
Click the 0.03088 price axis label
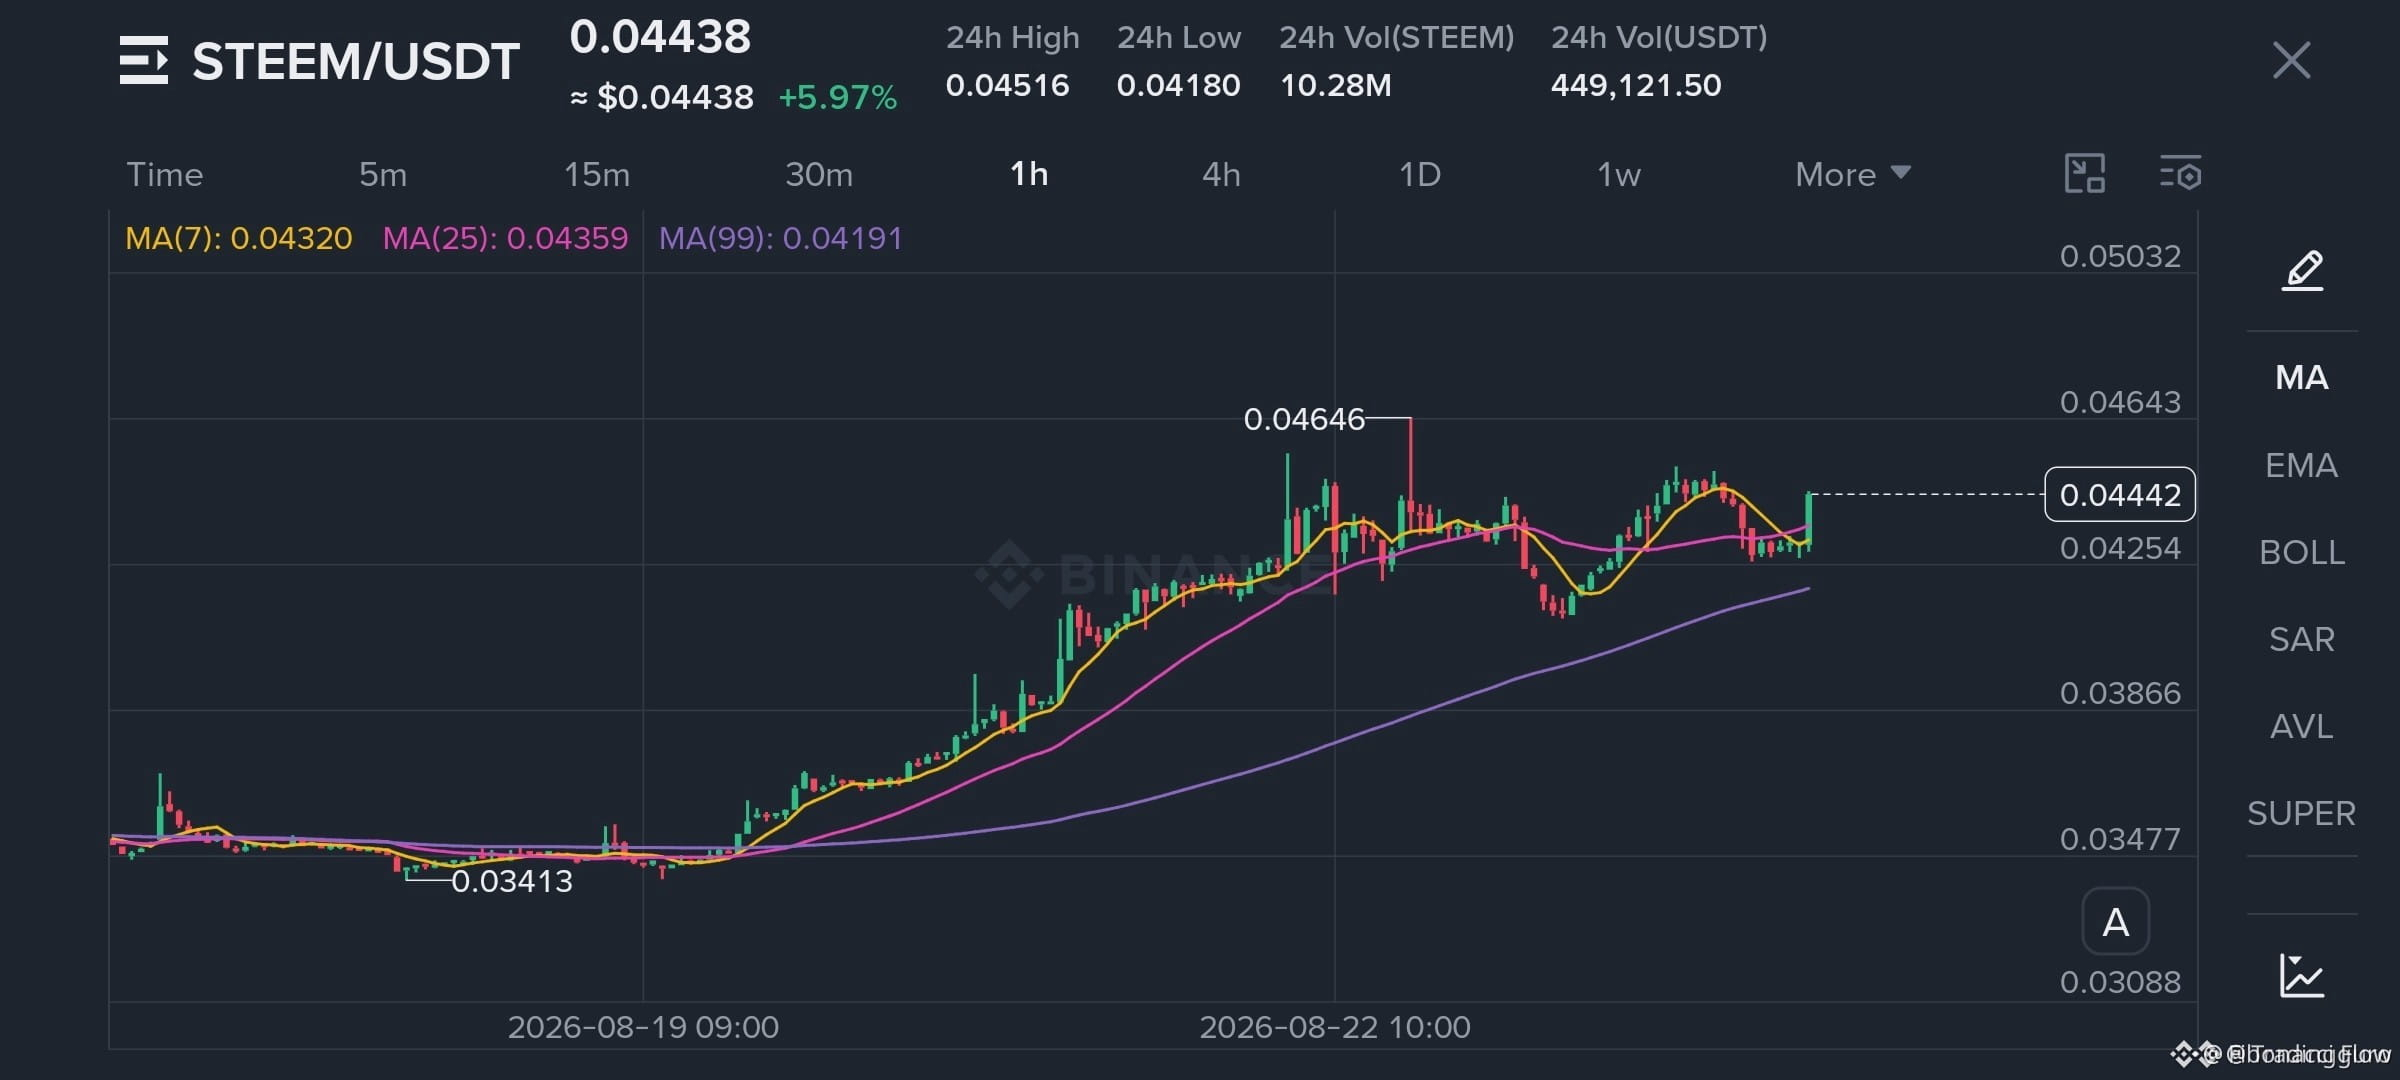click(x=2120, y=982)
